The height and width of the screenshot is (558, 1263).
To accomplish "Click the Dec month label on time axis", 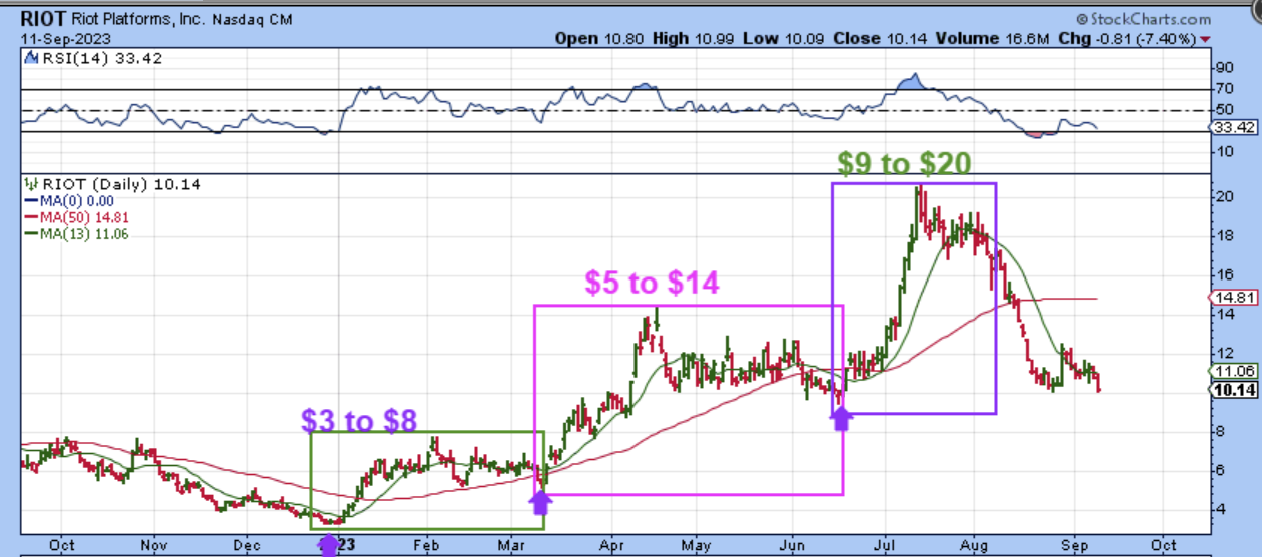I will (246, 546).
